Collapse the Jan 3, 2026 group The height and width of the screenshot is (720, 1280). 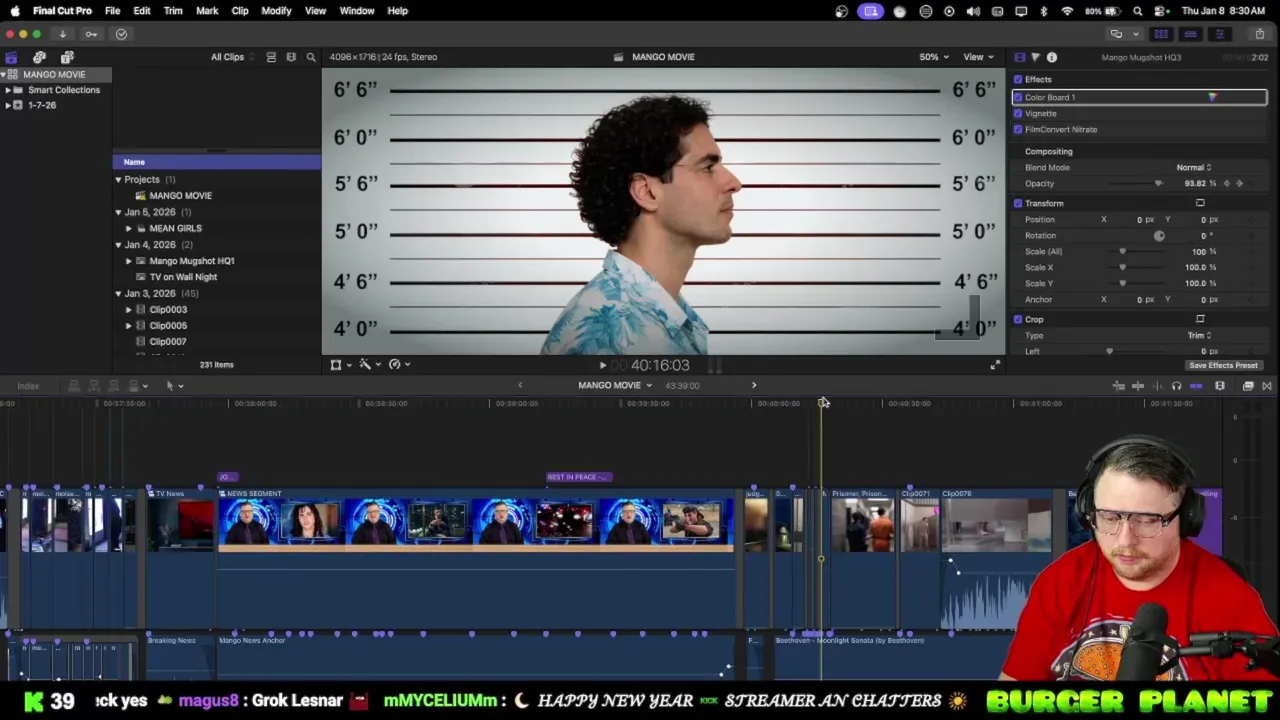click(x=118, y=293)
